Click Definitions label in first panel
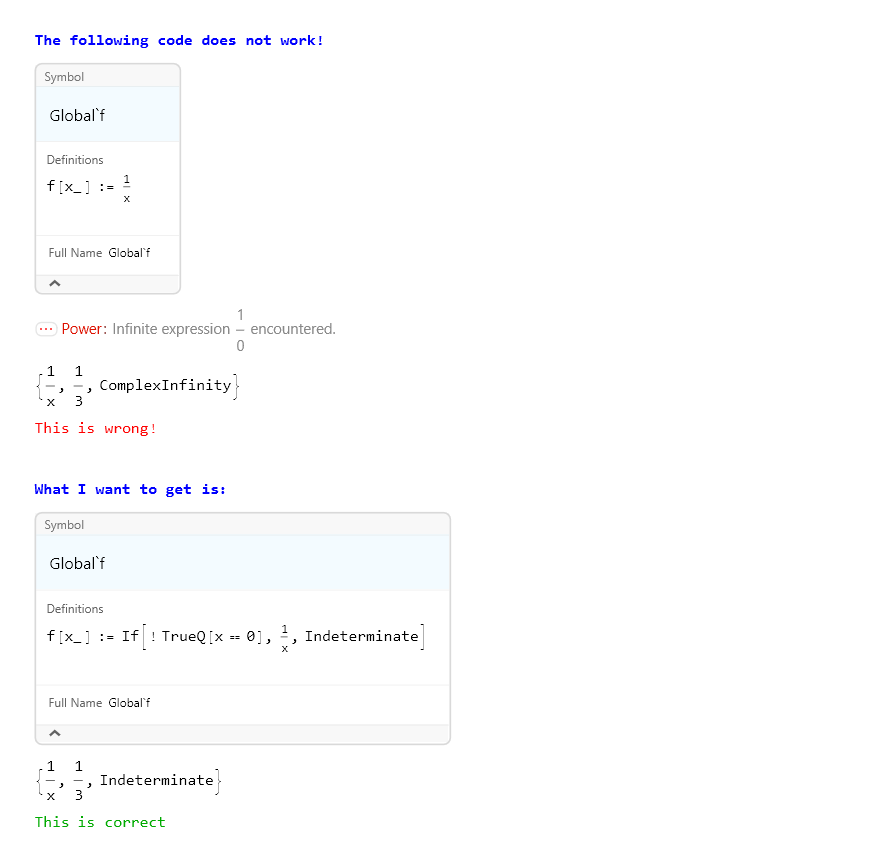Screen dimensions: 875x842 tap(75, 160)
